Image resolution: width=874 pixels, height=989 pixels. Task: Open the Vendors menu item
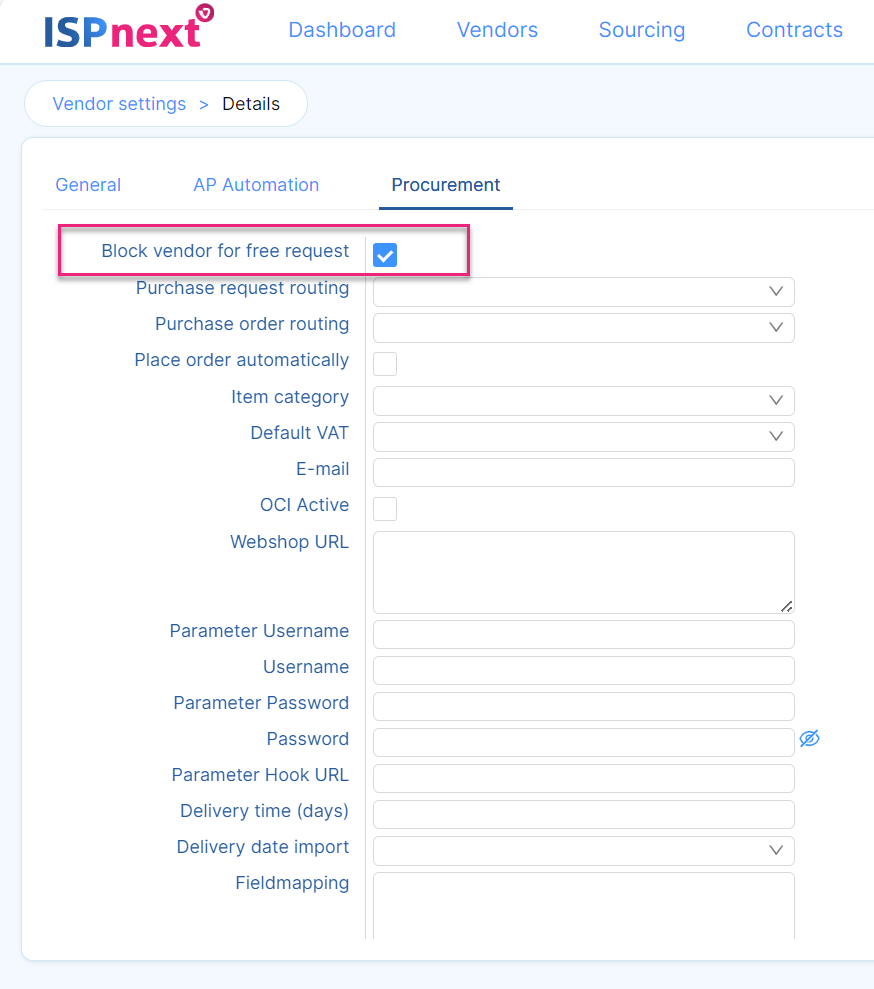497,30
